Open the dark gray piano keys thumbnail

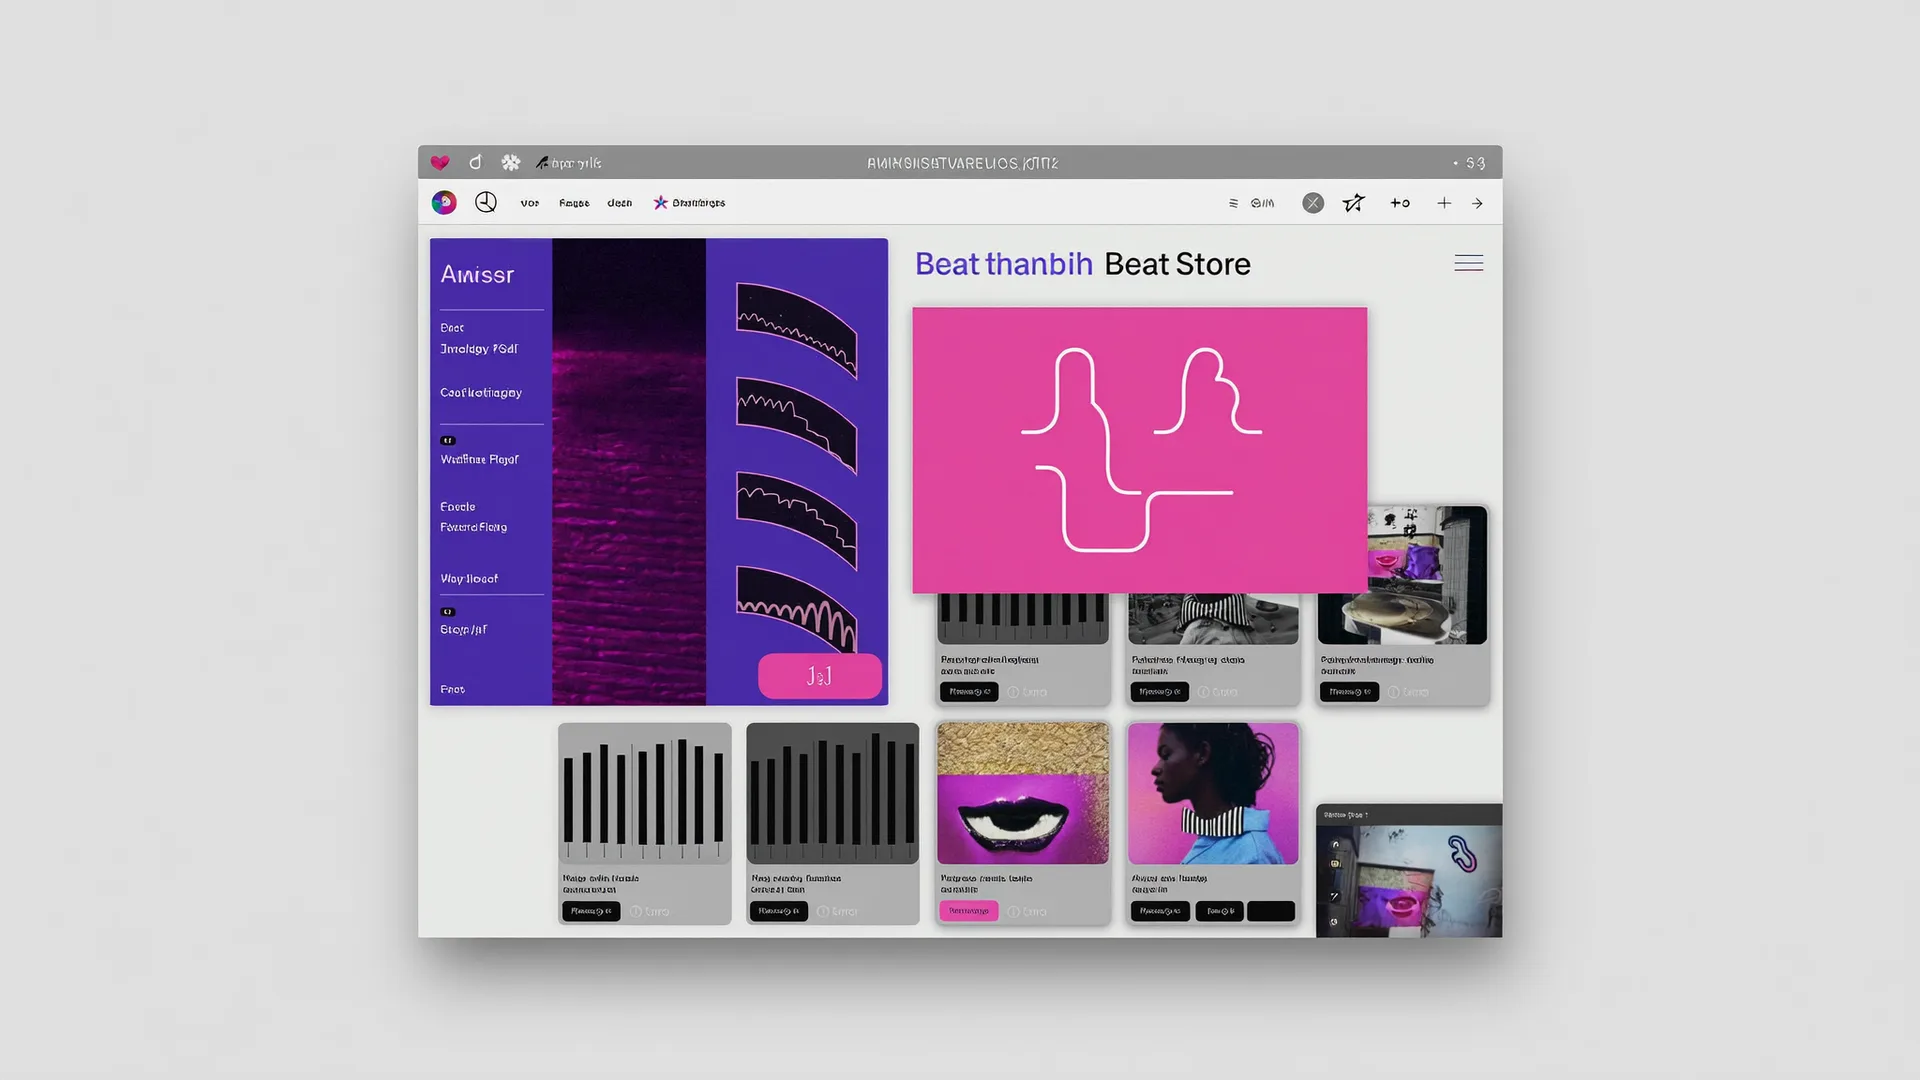(x=832, y=794)
